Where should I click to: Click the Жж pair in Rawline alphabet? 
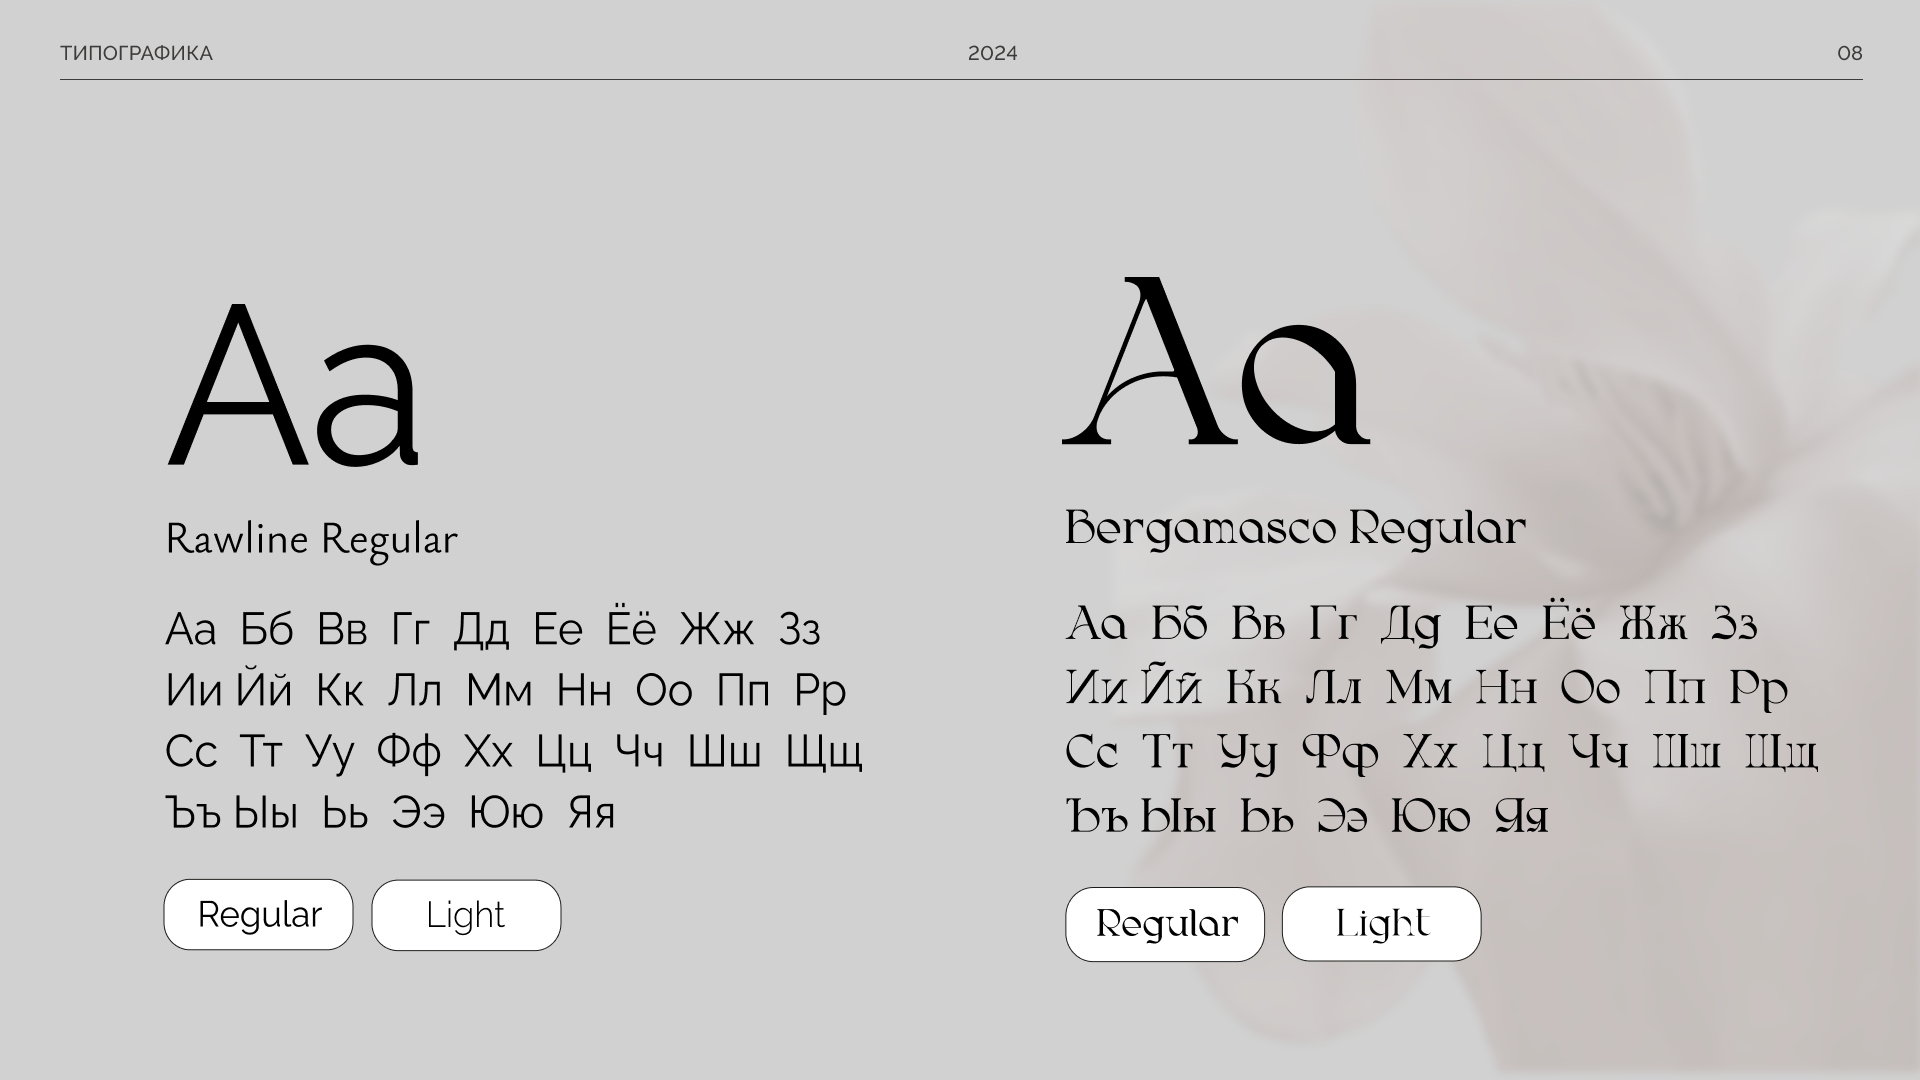(x=717, y=630)
